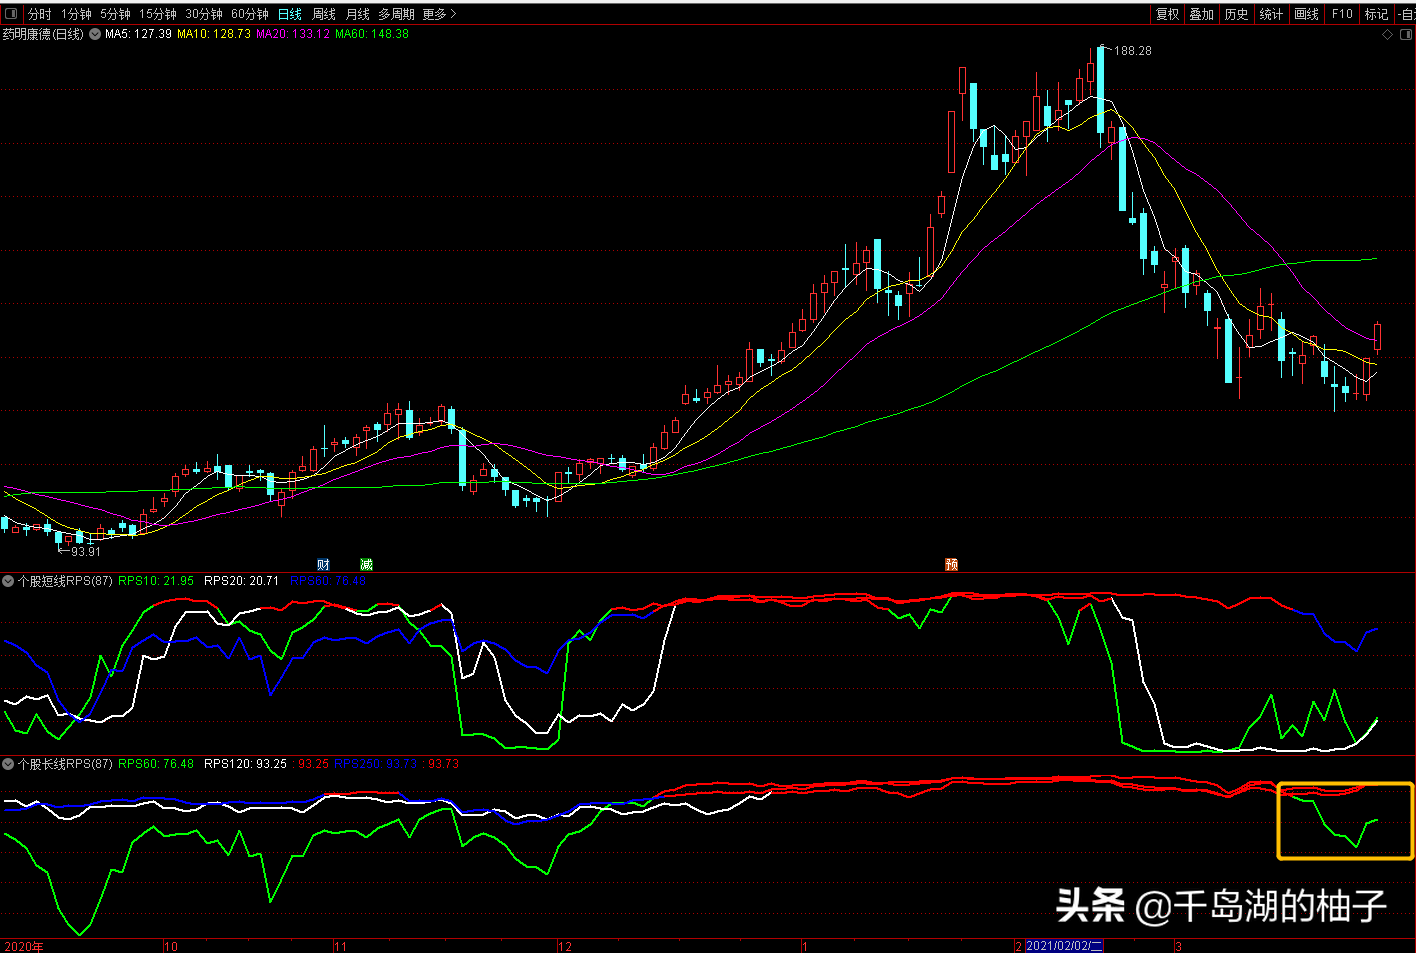Click the 标记 mark button

click(x=1377, y=14)
